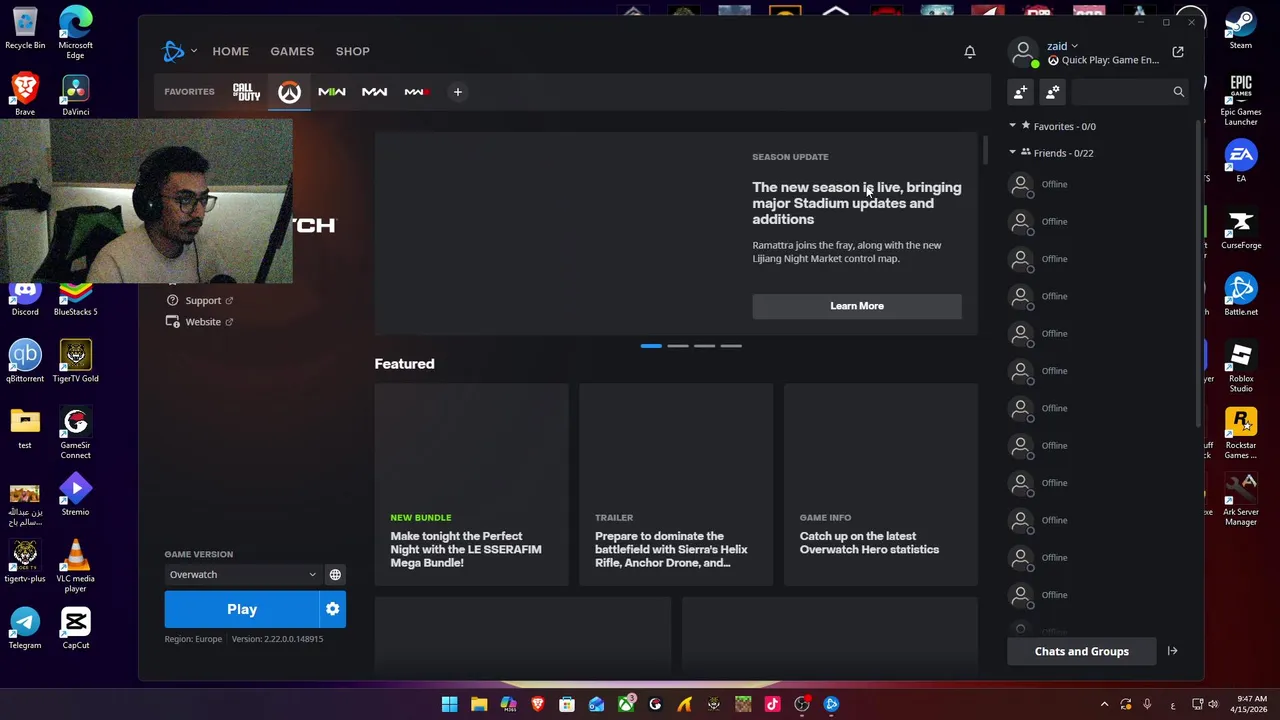Open VLC media player desktop icon

click(75, 566)
